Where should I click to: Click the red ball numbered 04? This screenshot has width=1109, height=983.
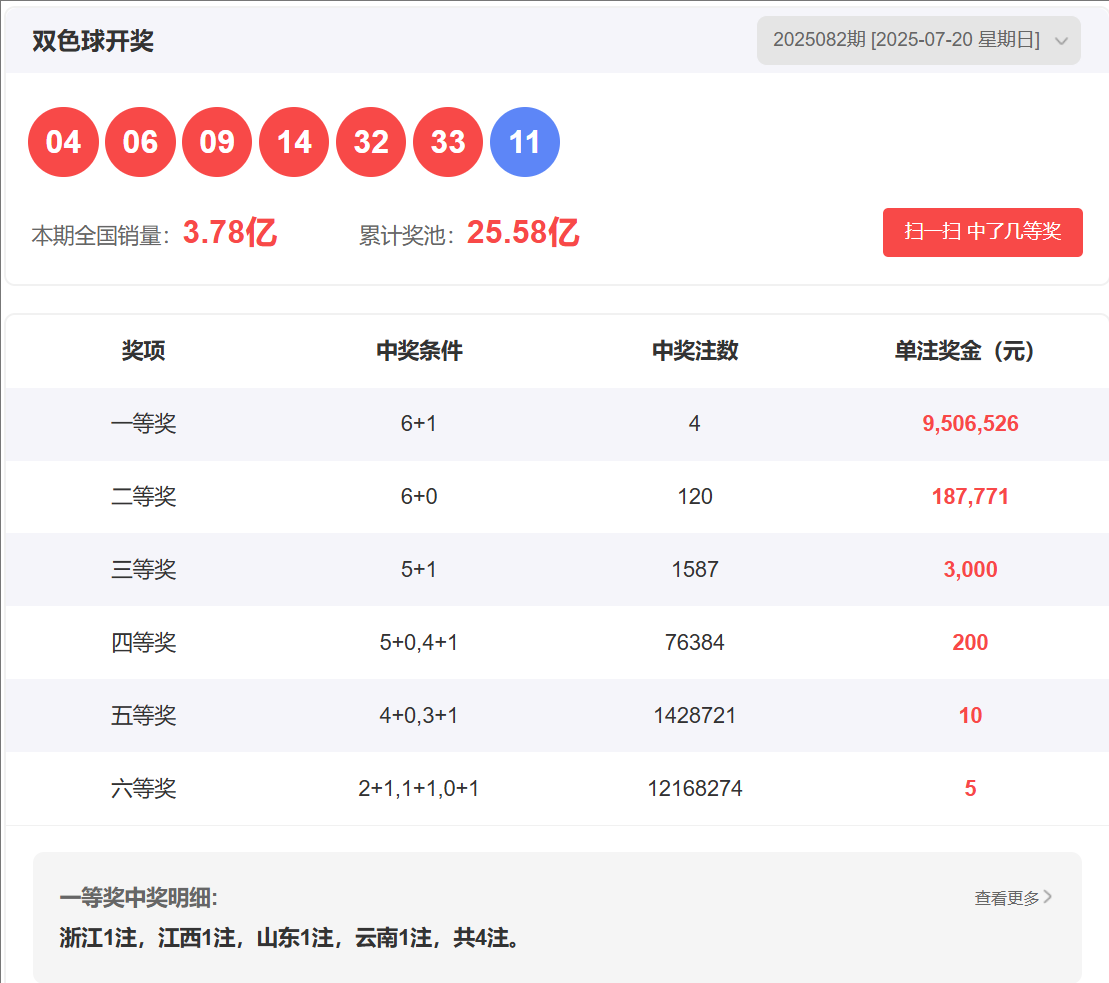[63, 142]
